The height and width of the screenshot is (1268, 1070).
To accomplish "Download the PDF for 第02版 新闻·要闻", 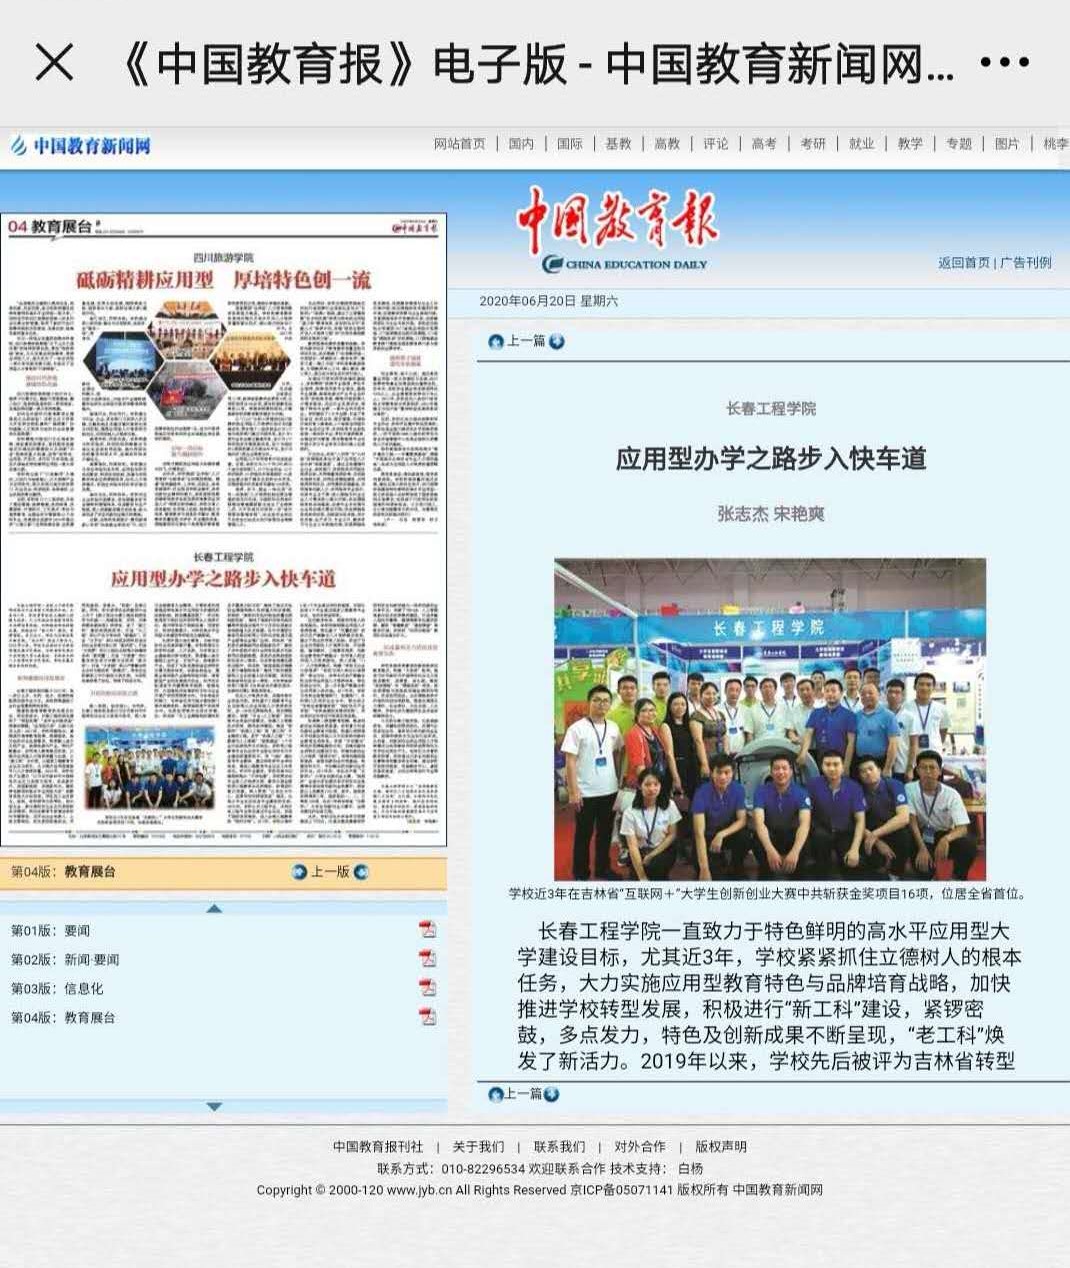I will (x=428, y=959).
